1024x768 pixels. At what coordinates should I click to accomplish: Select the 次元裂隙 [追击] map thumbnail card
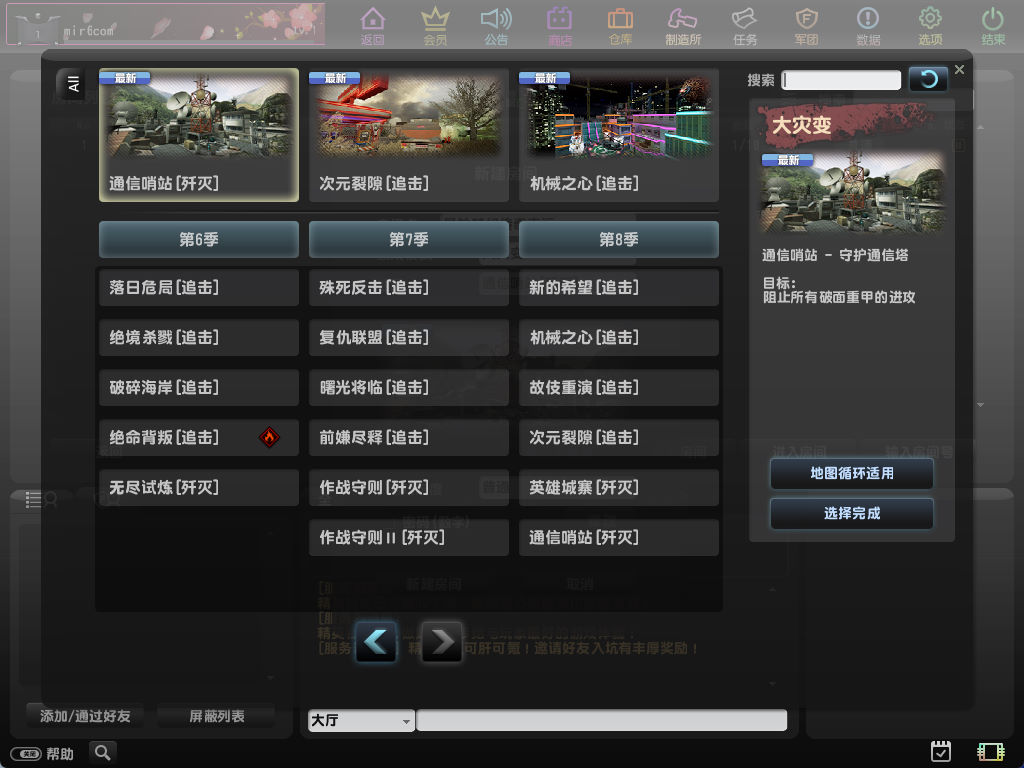[409, 135]
